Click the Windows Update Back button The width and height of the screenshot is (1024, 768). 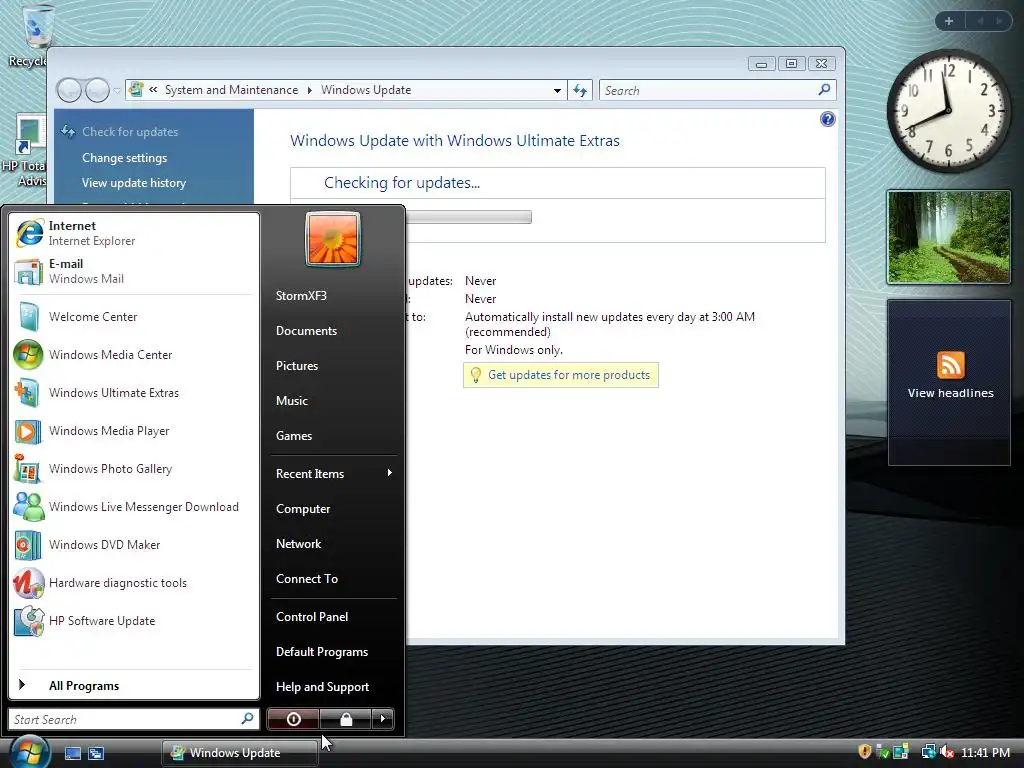(x=69, y=90)
